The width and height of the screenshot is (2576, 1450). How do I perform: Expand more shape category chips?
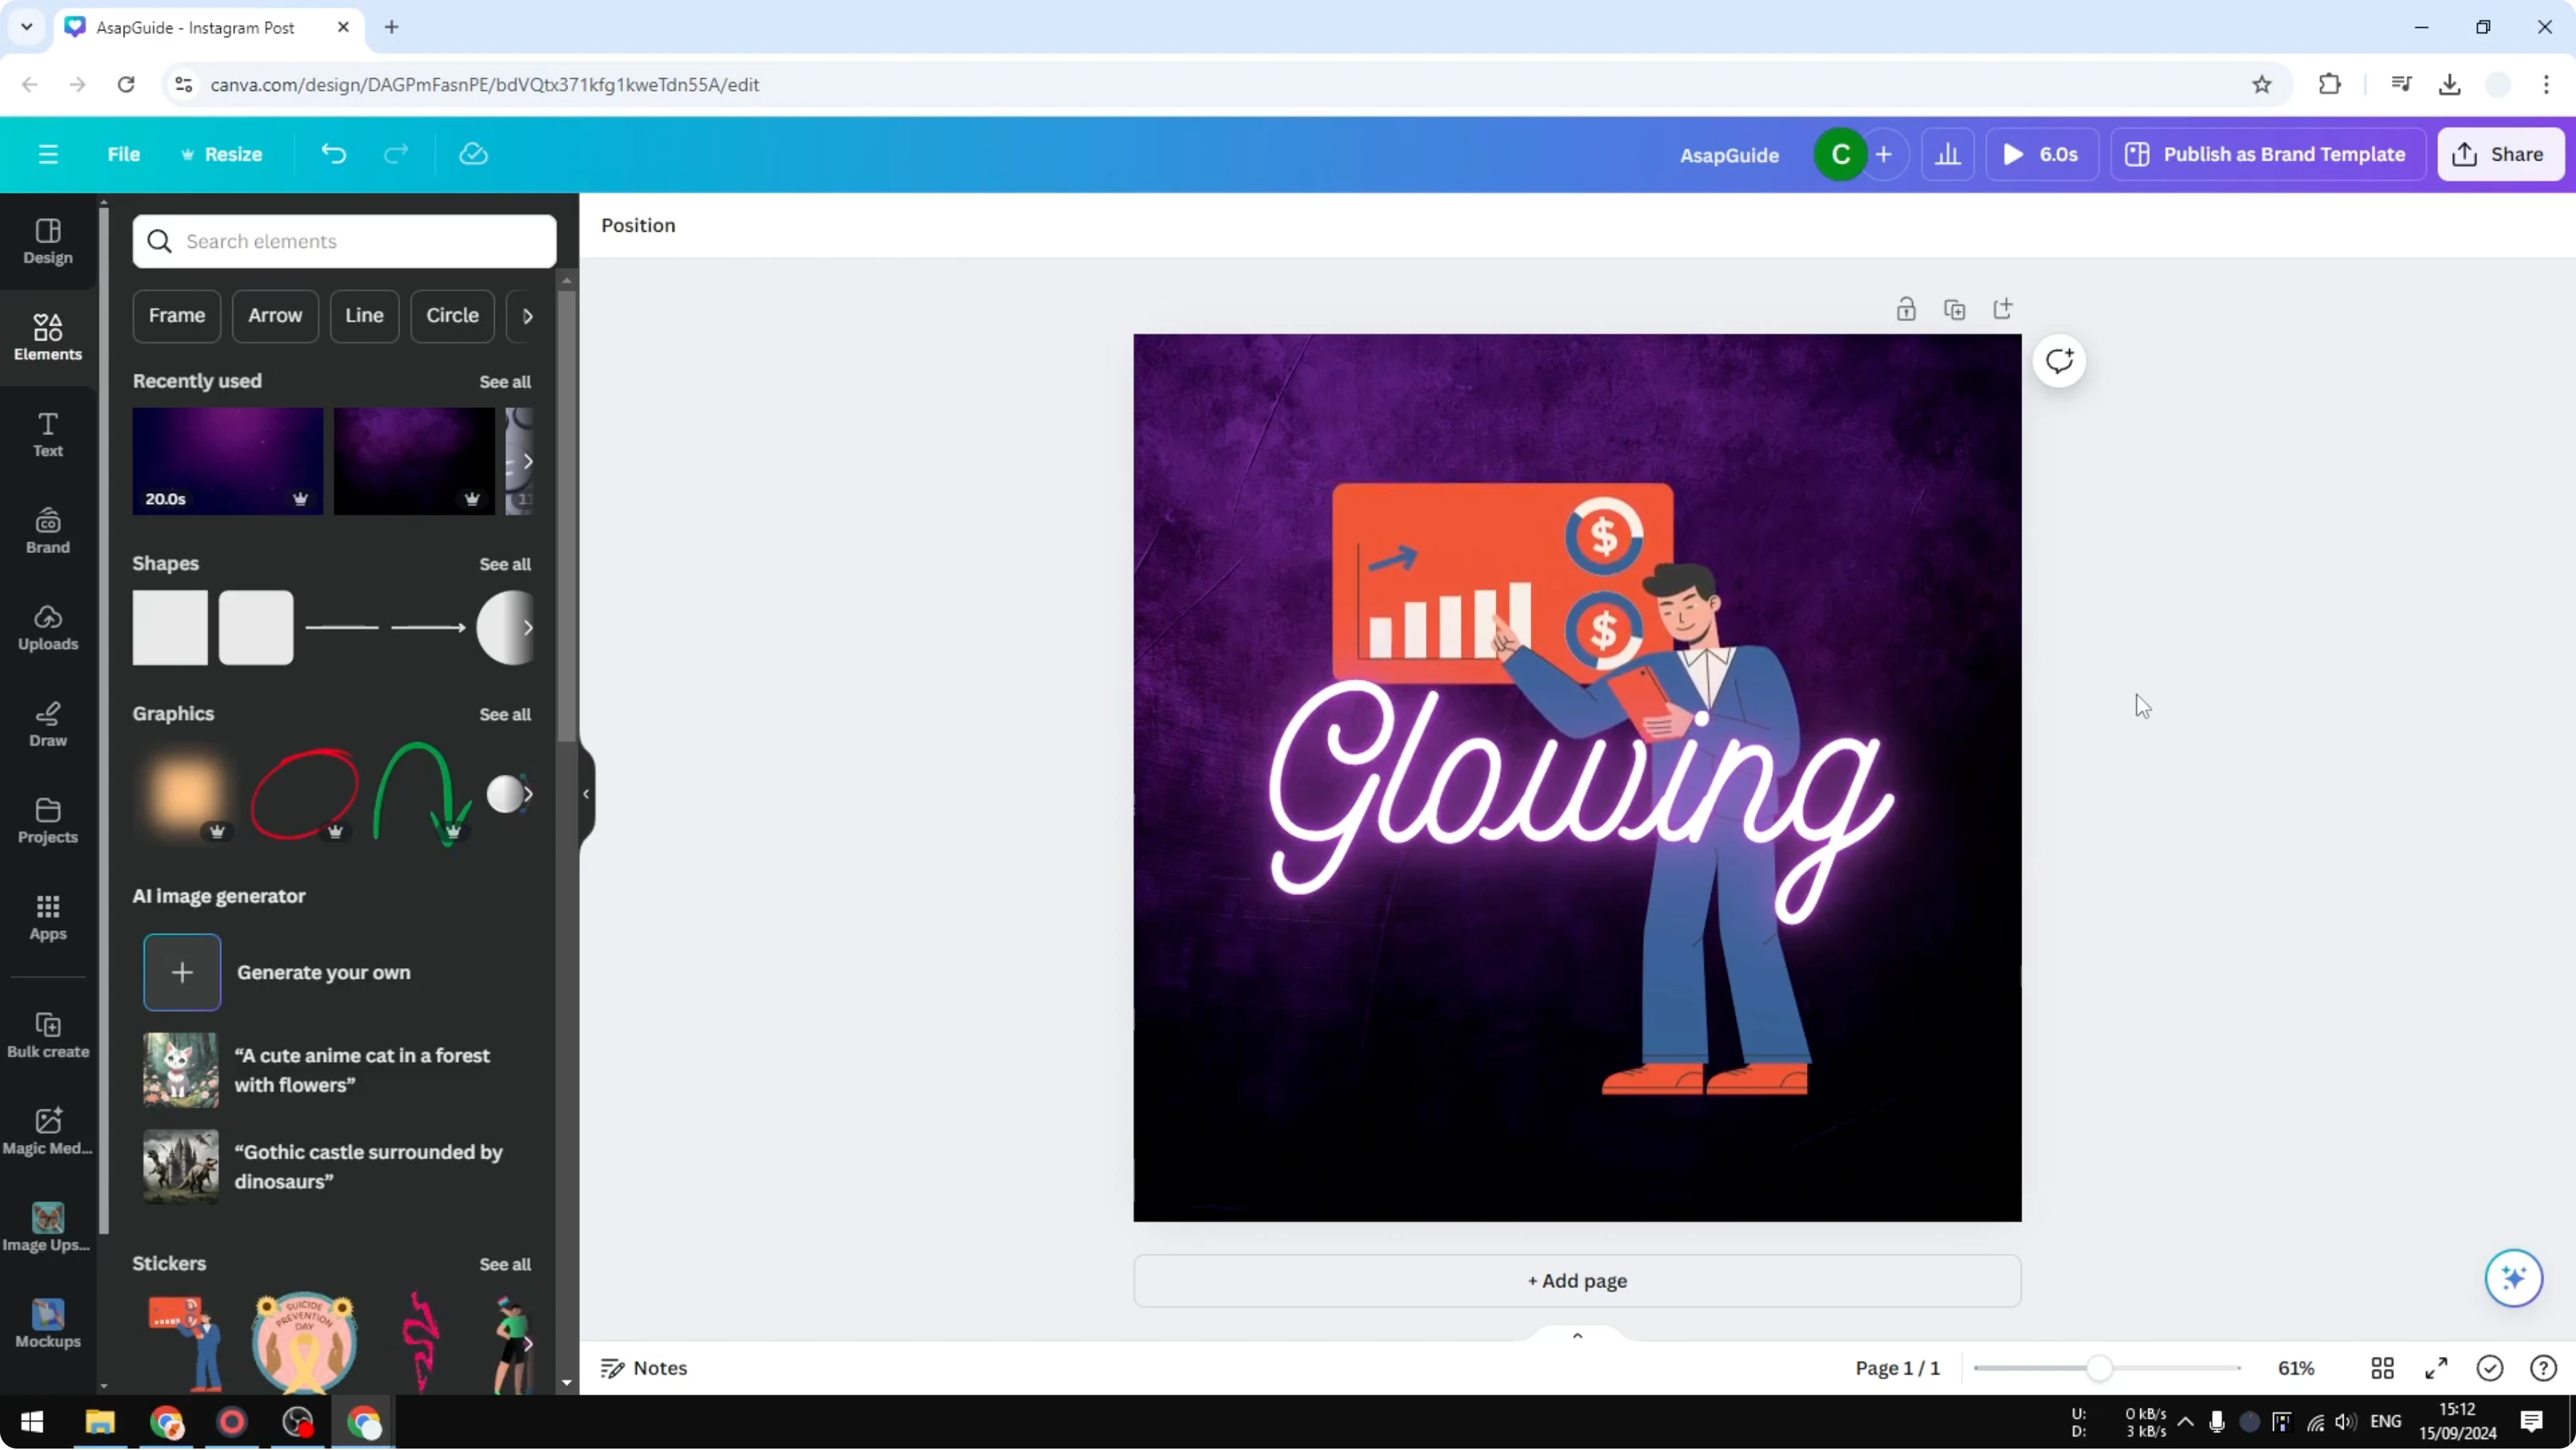pos(527,316)
